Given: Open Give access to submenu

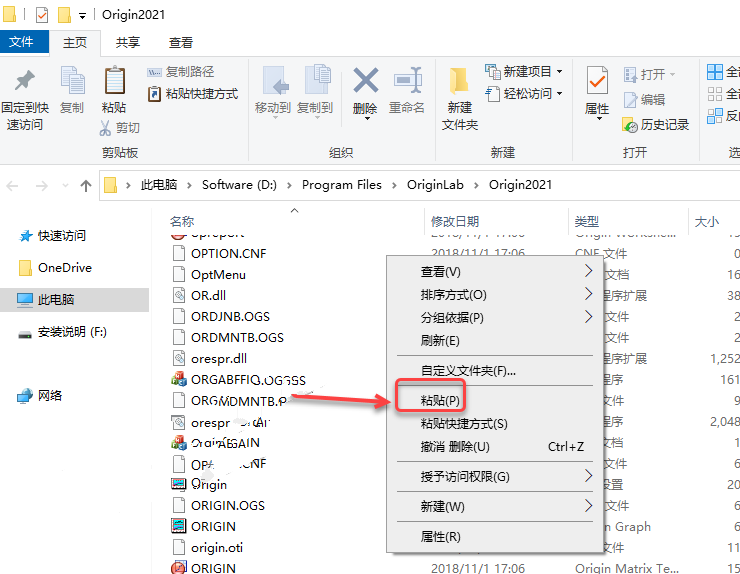Looking at the screenshot, I should (495, 477).
